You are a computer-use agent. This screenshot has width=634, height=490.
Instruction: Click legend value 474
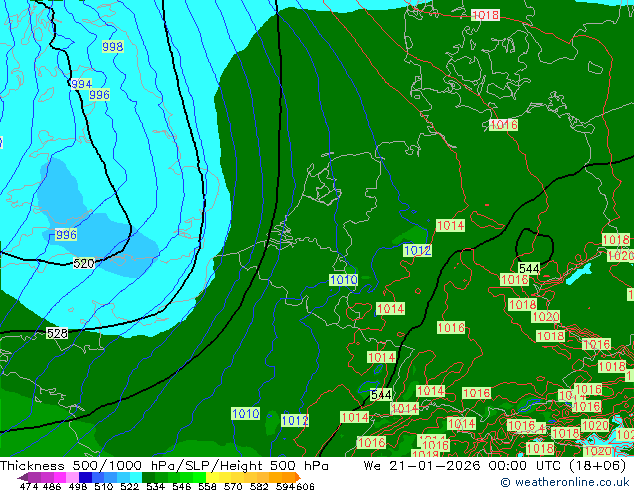pyautogui.click(x=28, y=486)
